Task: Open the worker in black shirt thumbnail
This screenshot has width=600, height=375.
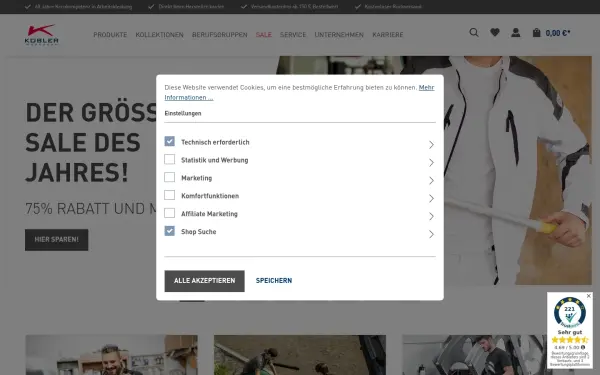Action: coord(474,355)
